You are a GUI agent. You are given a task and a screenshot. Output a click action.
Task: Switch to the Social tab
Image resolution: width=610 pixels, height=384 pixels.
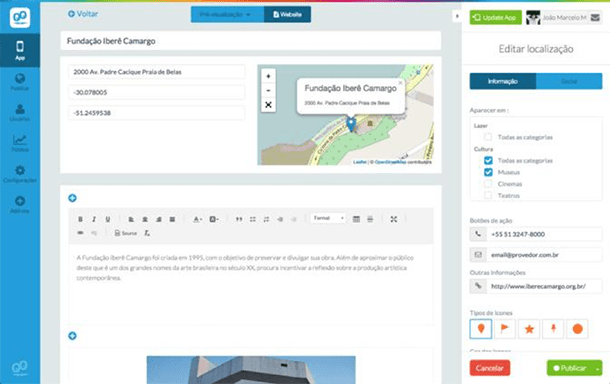click(569, 81)
